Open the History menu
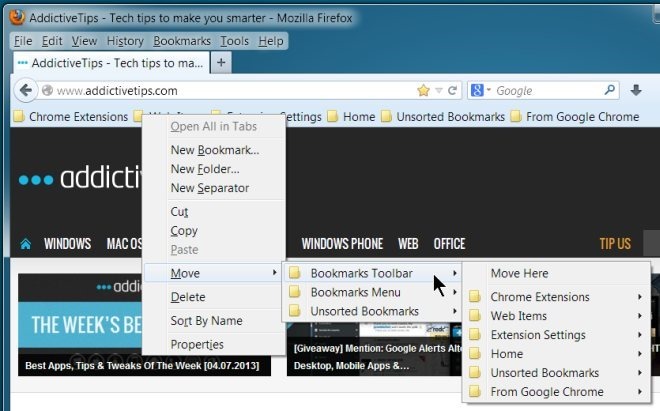 tap(125, 41)
